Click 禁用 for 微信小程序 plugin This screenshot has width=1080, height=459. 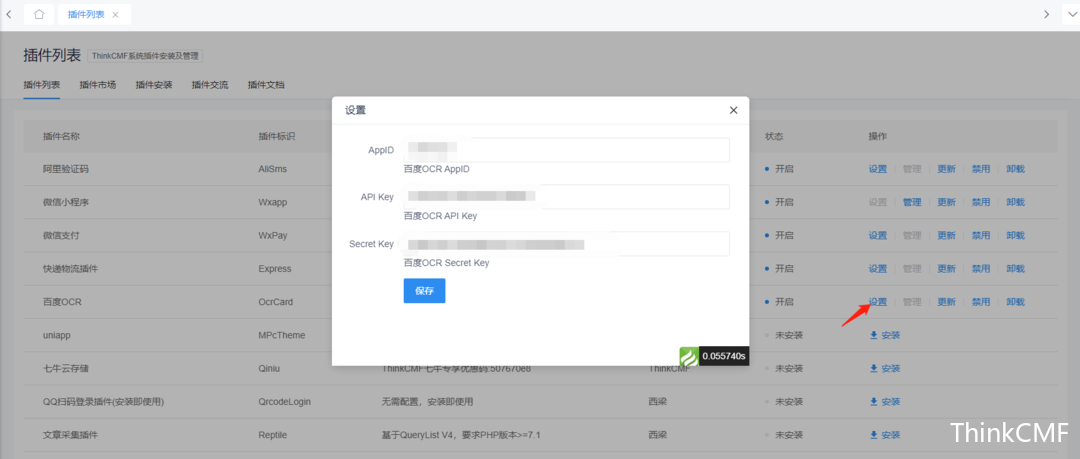point(981,203)
